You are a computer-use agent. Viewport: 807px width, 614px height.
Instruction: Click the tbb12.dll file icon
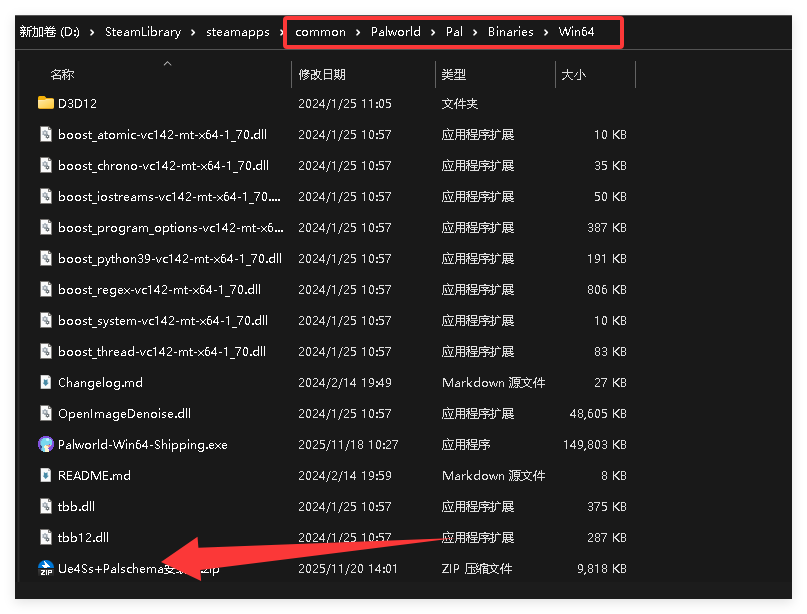(x=45, y=537)
